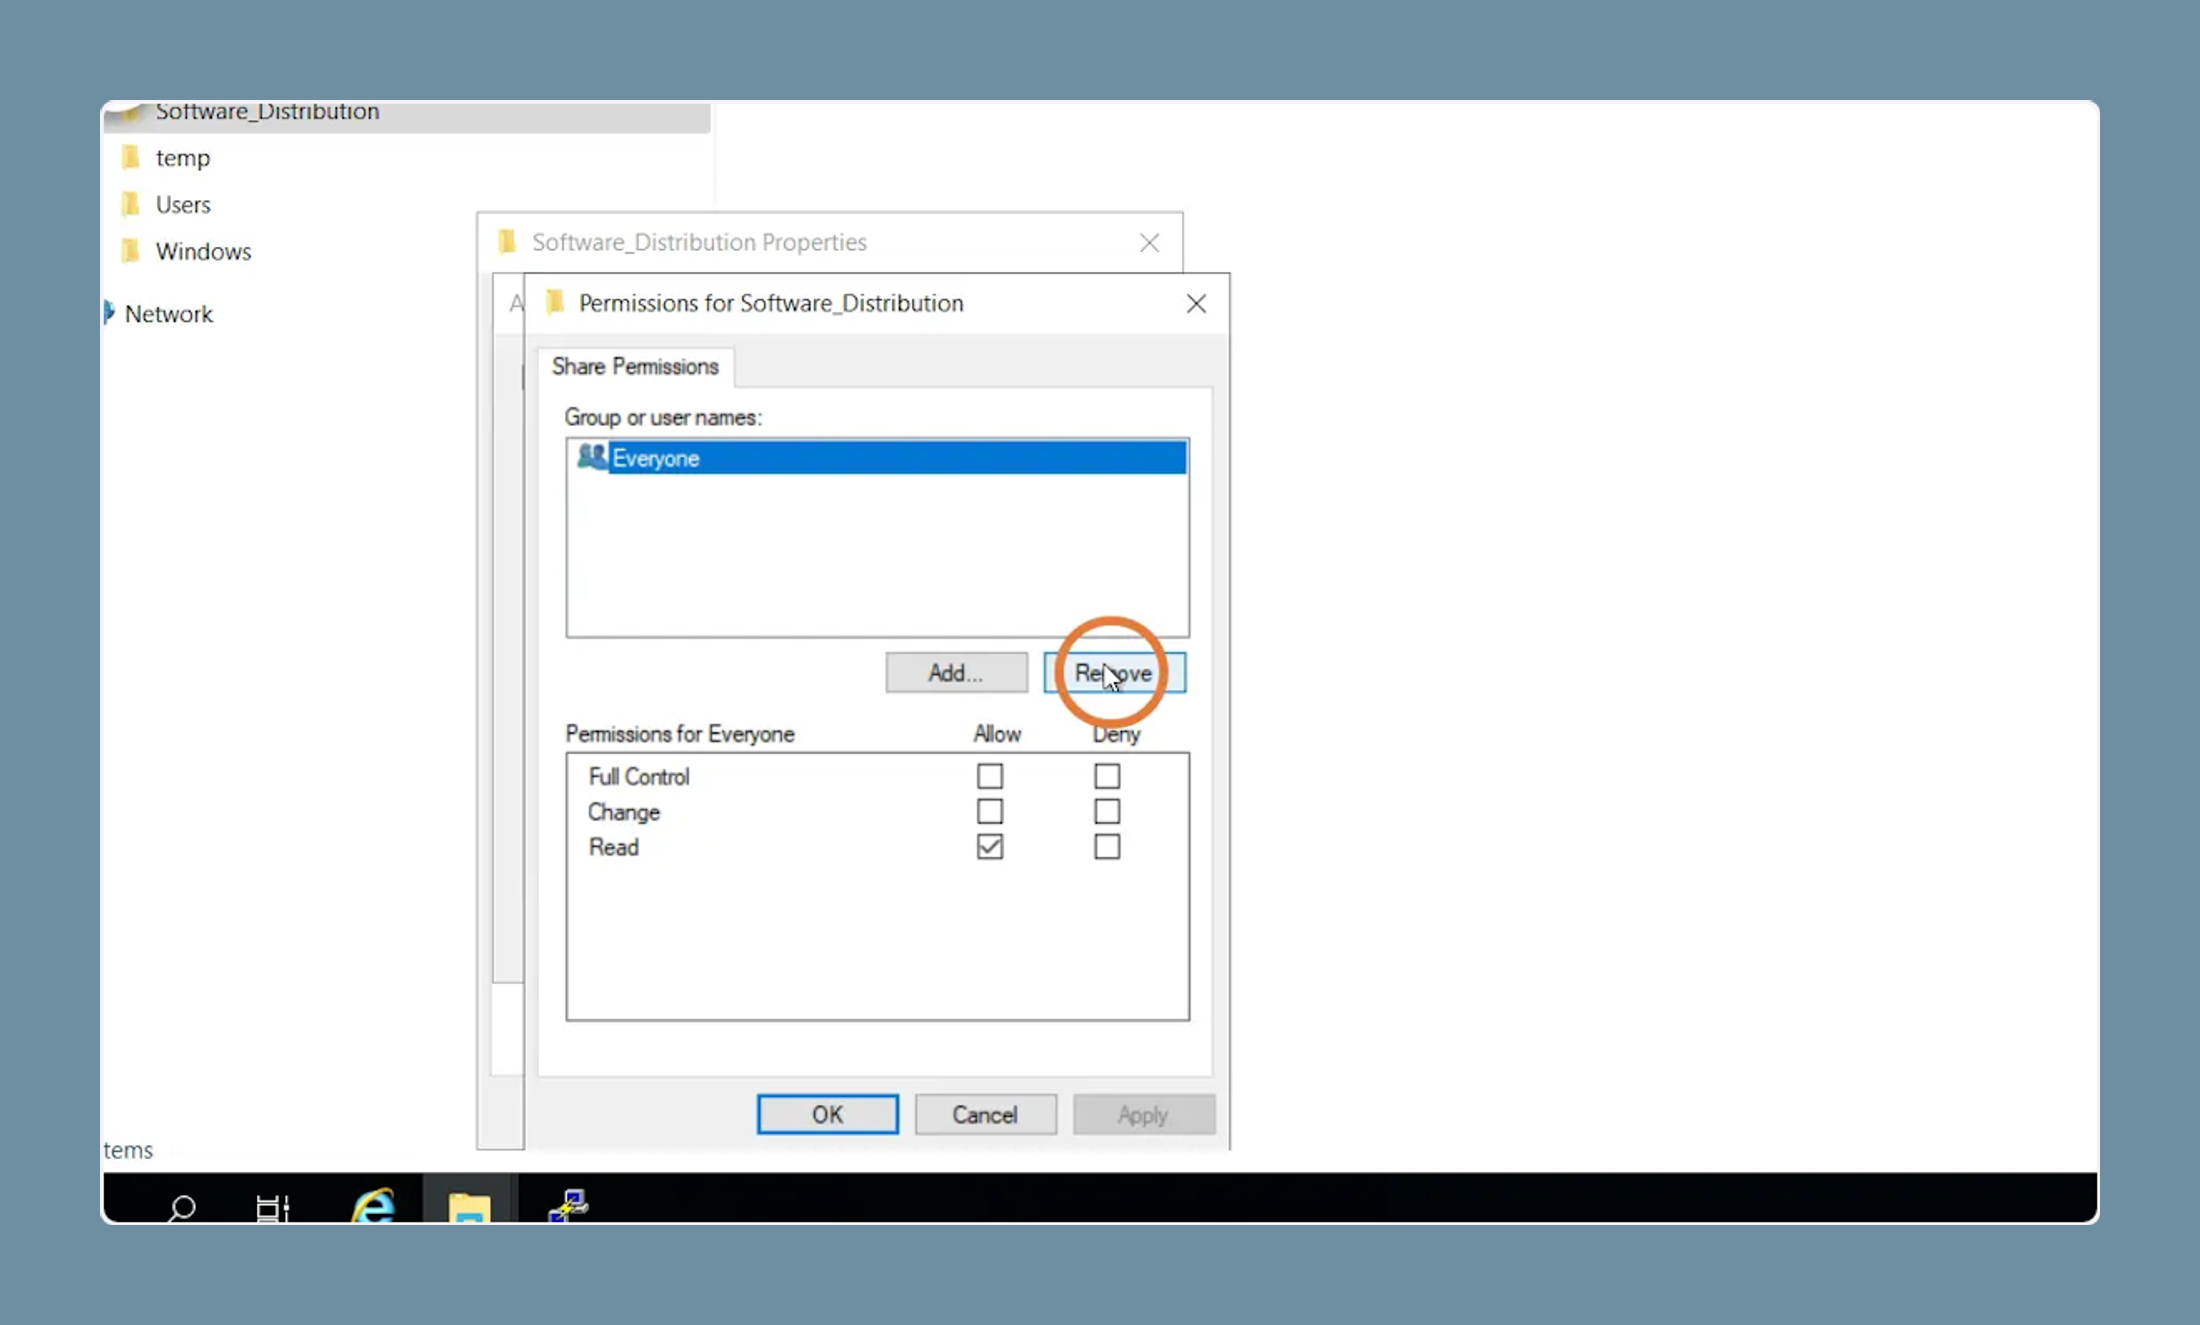Click the Read permission row label
The width and height of the screenshot is (2200, 1325).
(x=613, y=847)
